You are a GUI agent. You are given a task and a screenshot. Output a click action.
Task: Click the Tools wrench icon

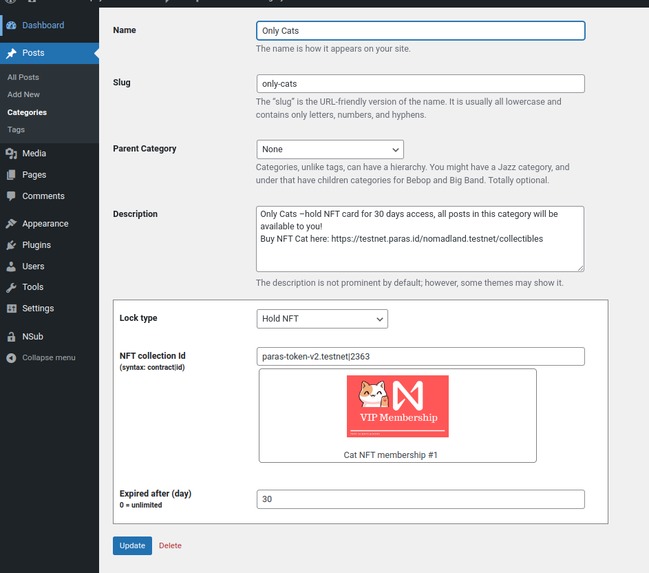click(x=11, y=287)
